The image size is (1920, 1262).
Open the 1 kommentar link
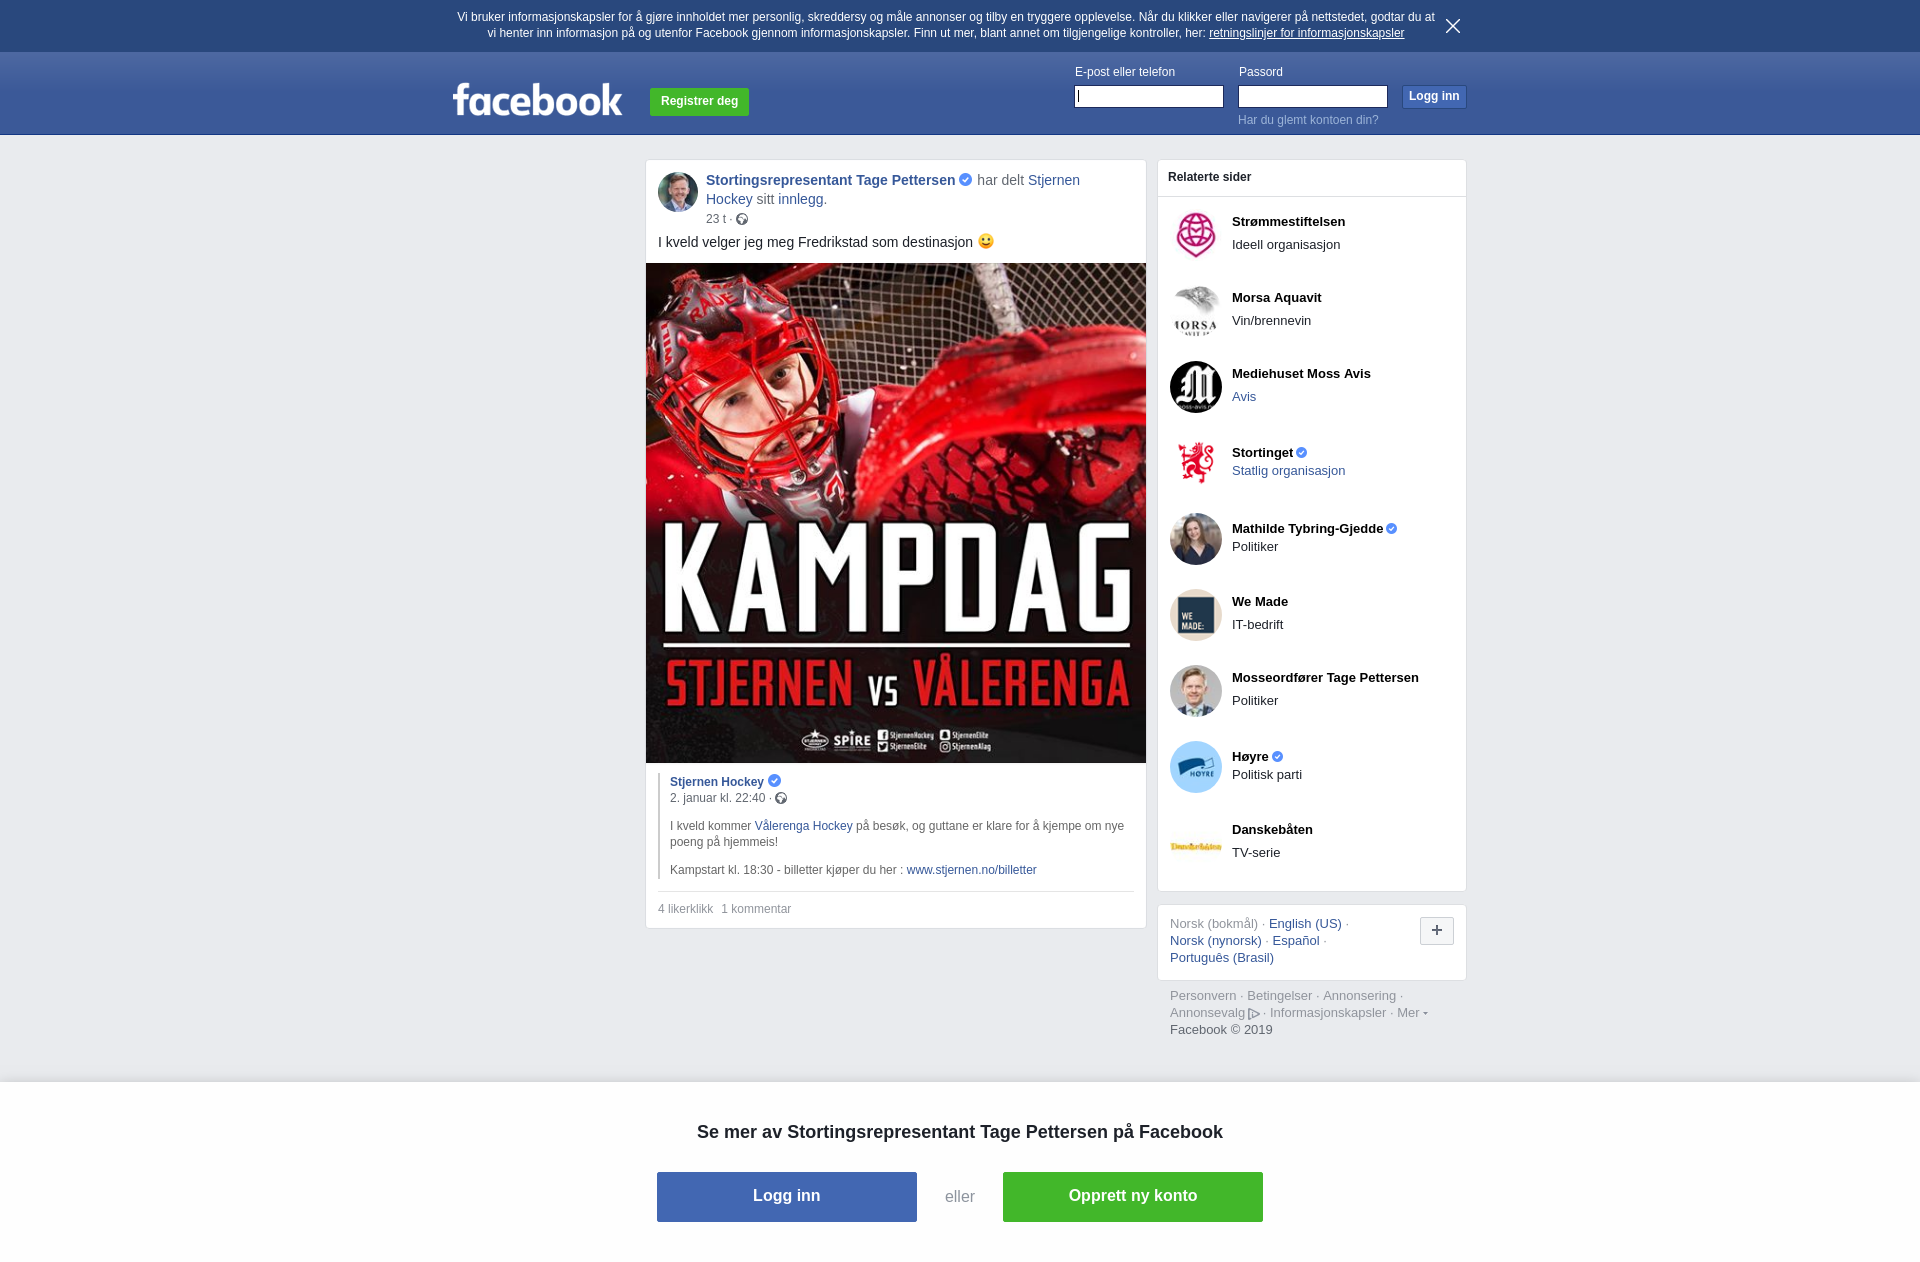[x=756, y=909]
